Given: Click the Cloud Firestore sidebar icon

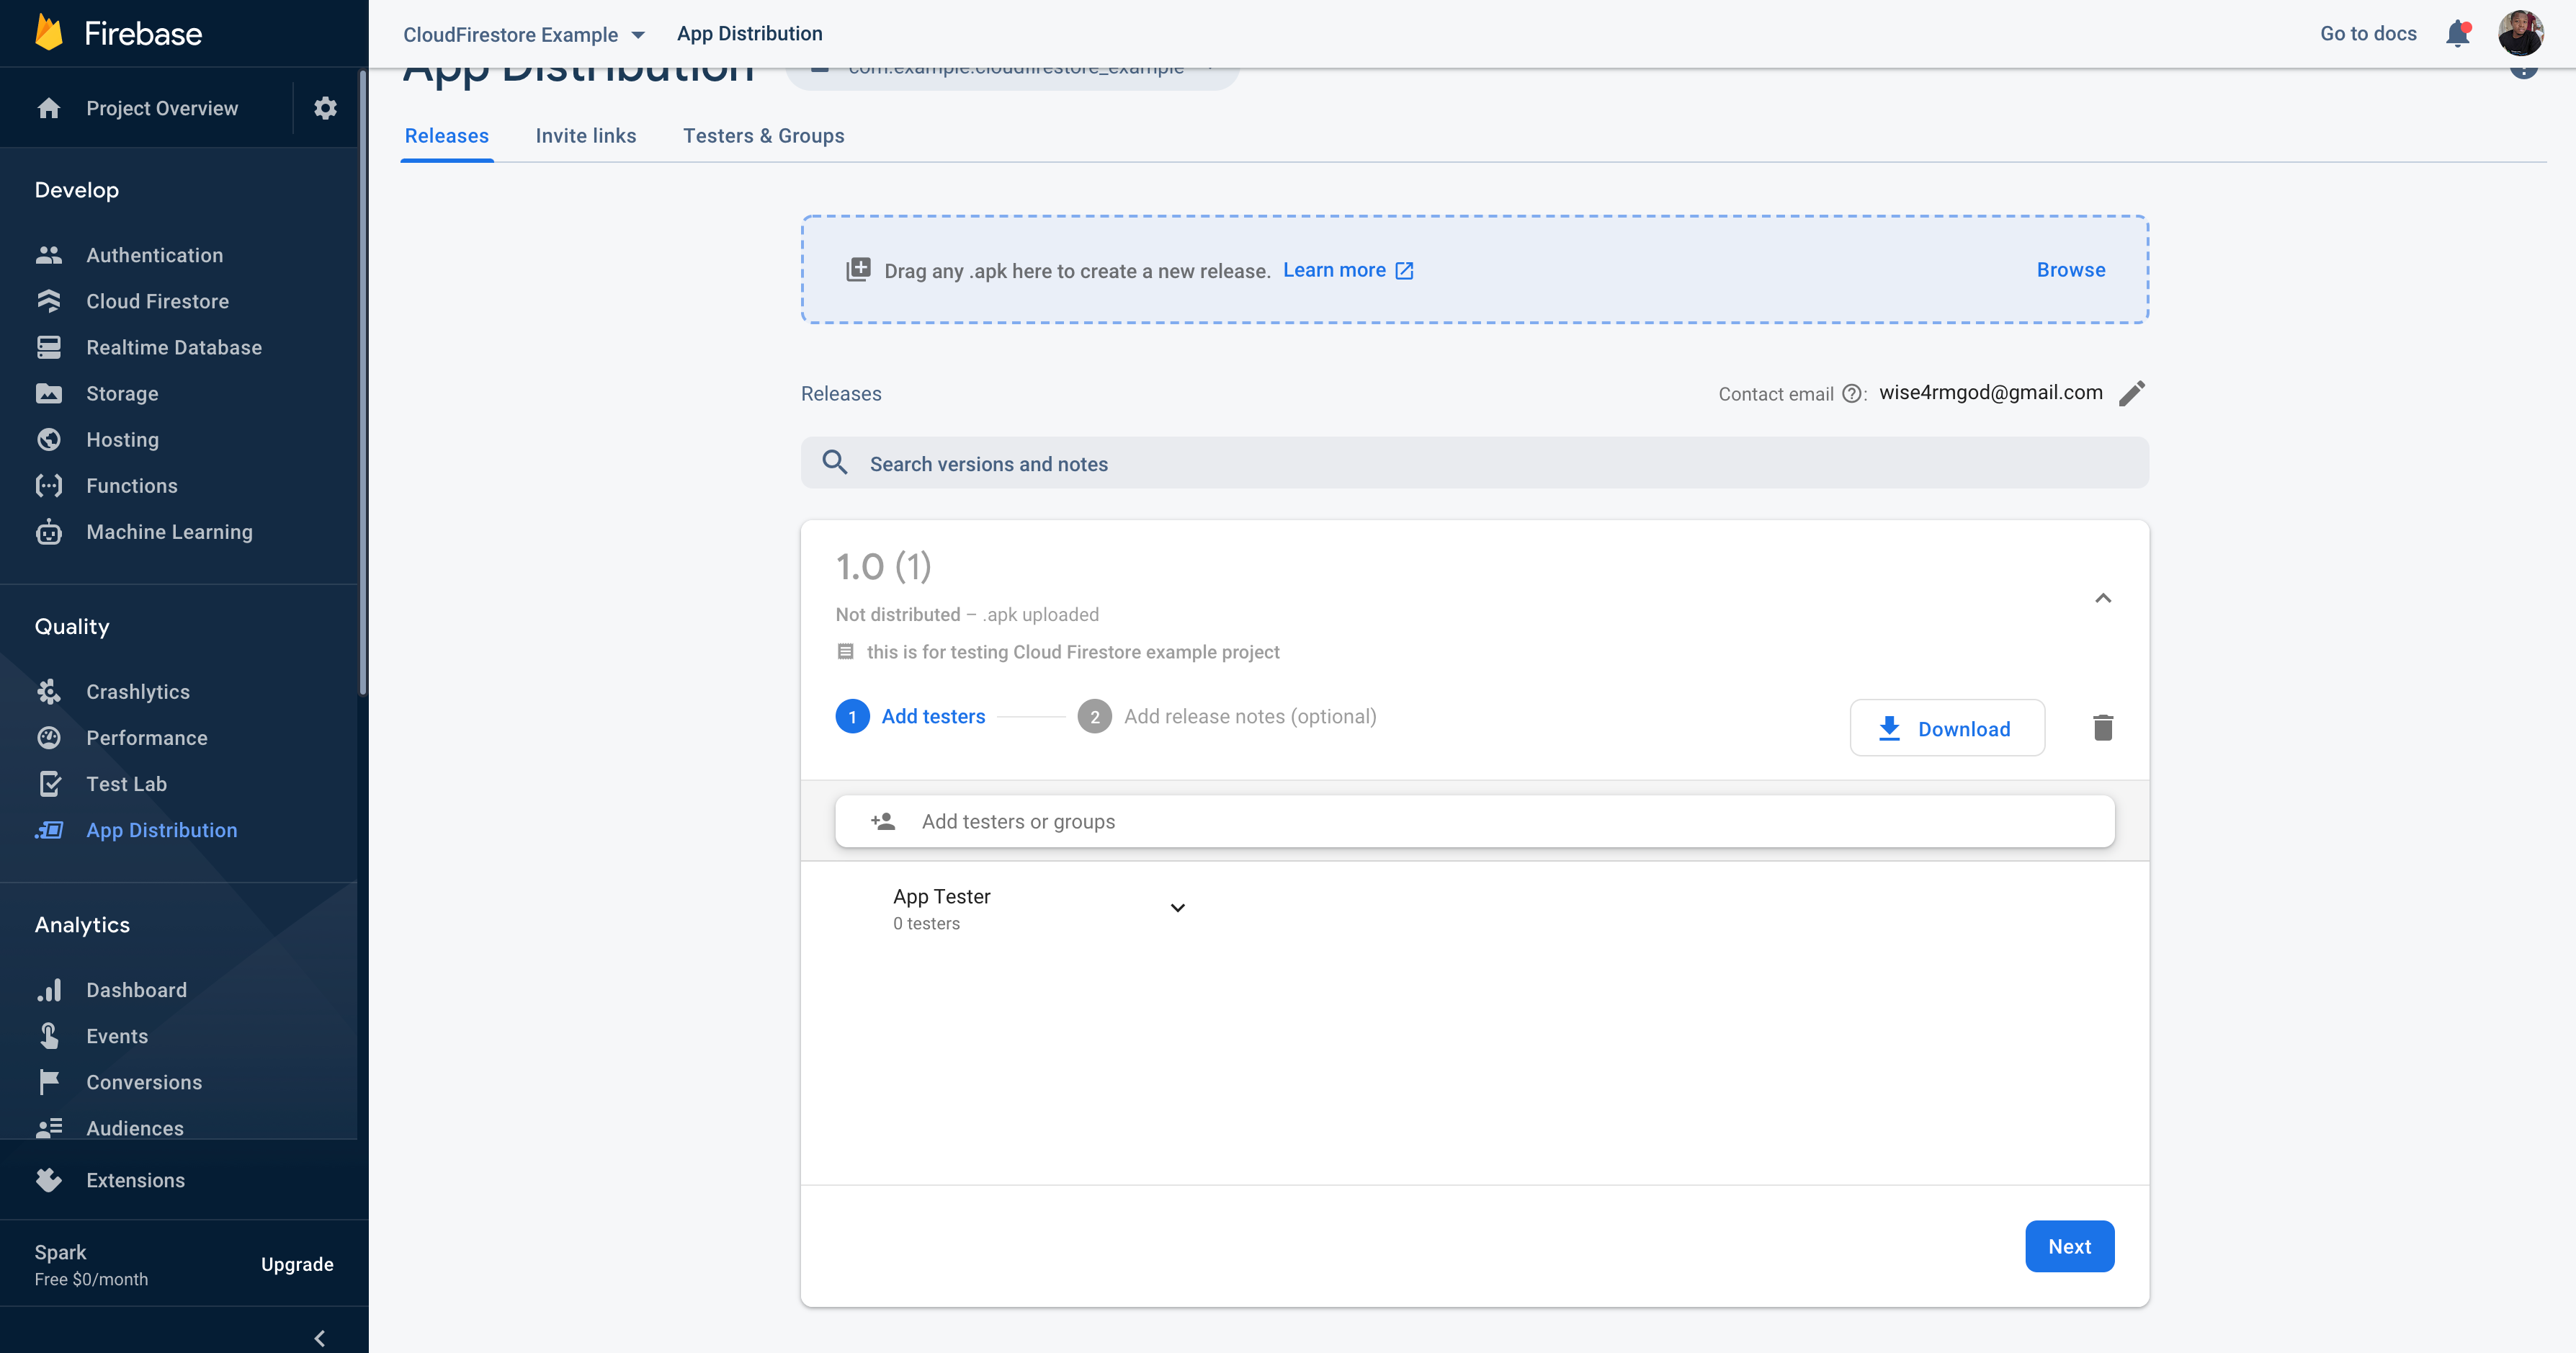Looking at the screenshot, I should click(x=49, y=301).
